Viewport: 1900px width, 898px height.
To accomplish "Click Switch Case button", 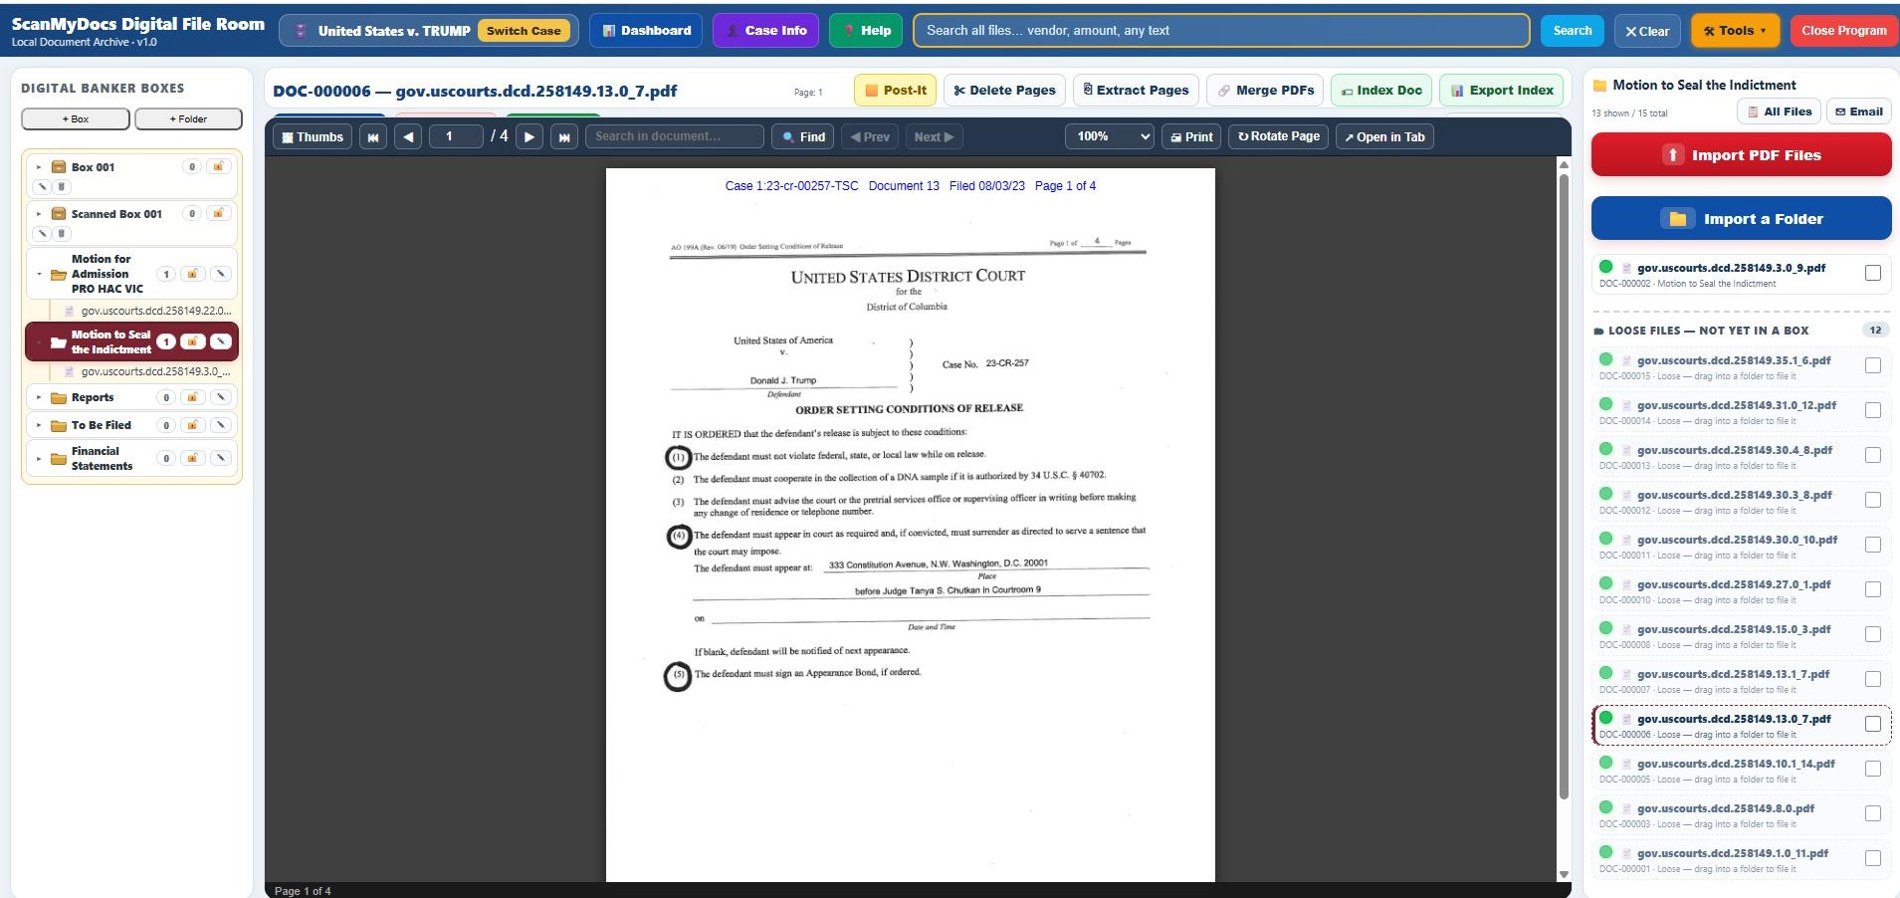I will pyautogui.click(x=523, y=31).
